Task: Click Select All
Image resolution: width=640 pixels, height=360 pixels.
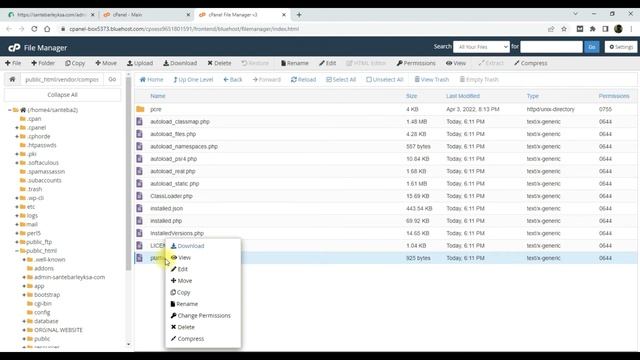Action: click(x=341, y=80)
